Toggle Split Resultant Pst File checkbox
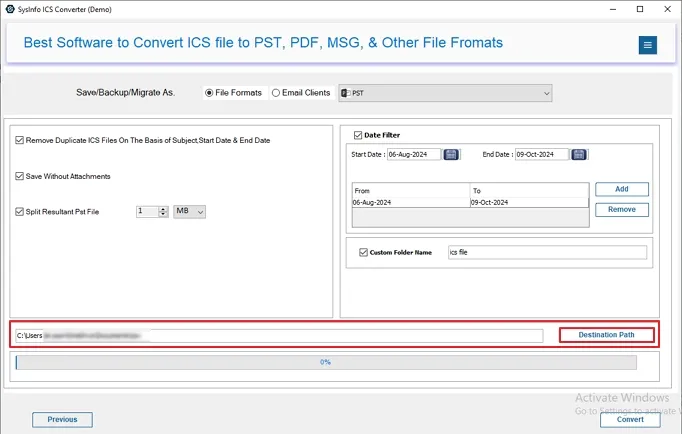 click(20, 212)
